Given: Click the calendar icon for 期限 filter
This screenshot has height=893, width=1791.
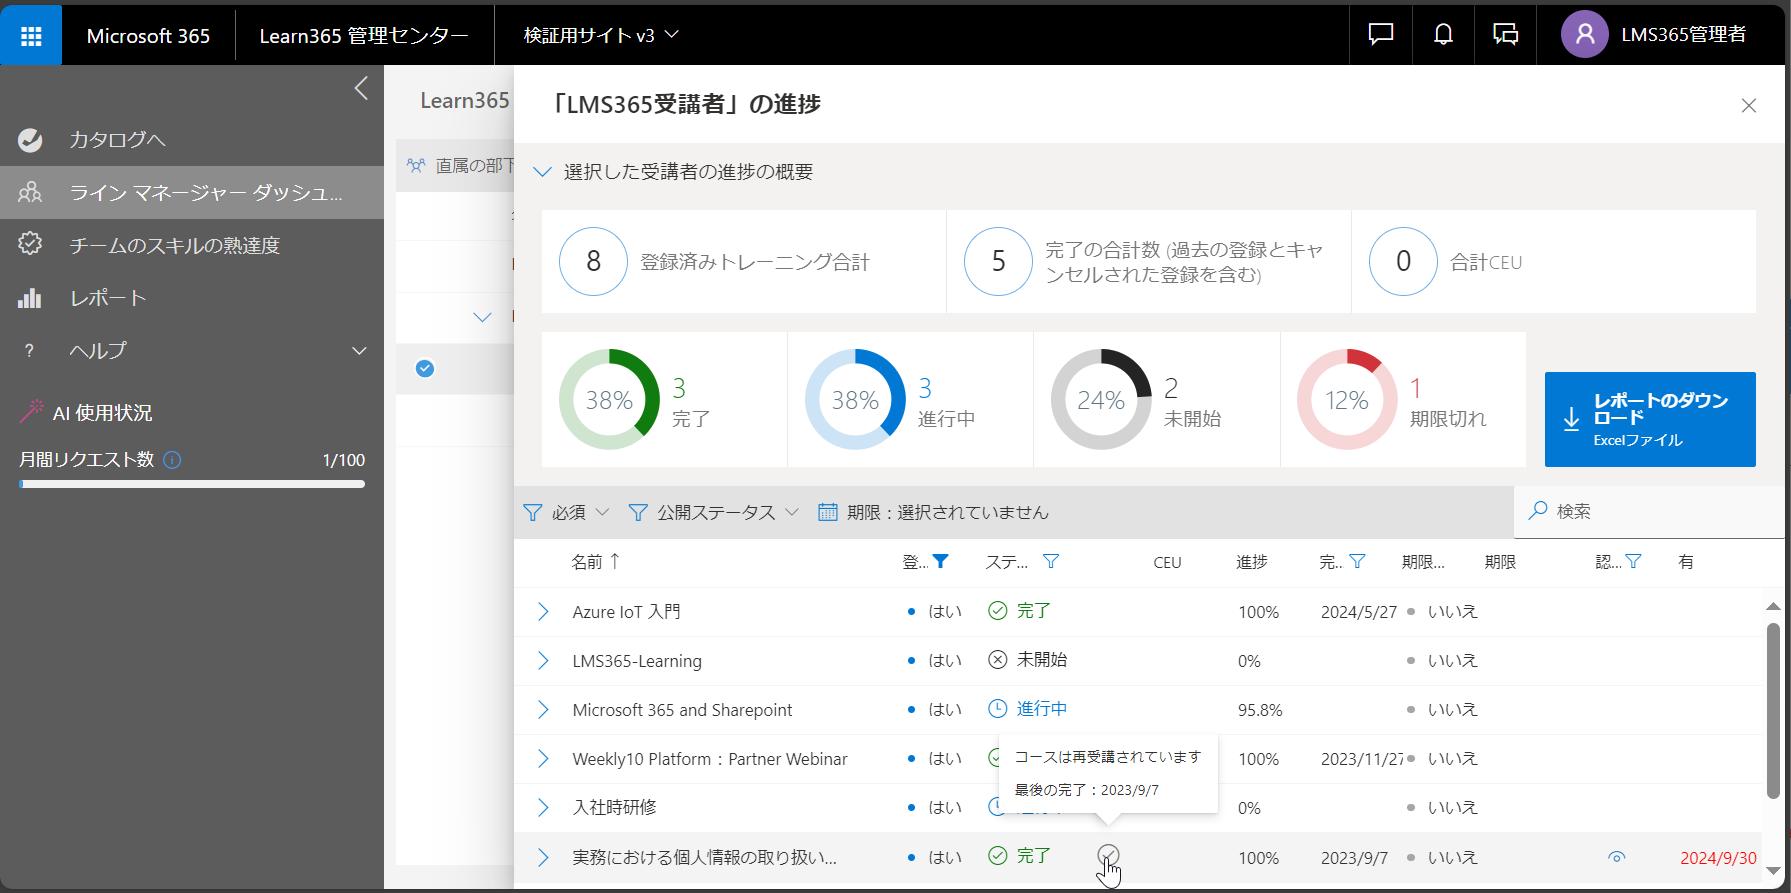Looking at the screenshot, I should coord(828,512).
